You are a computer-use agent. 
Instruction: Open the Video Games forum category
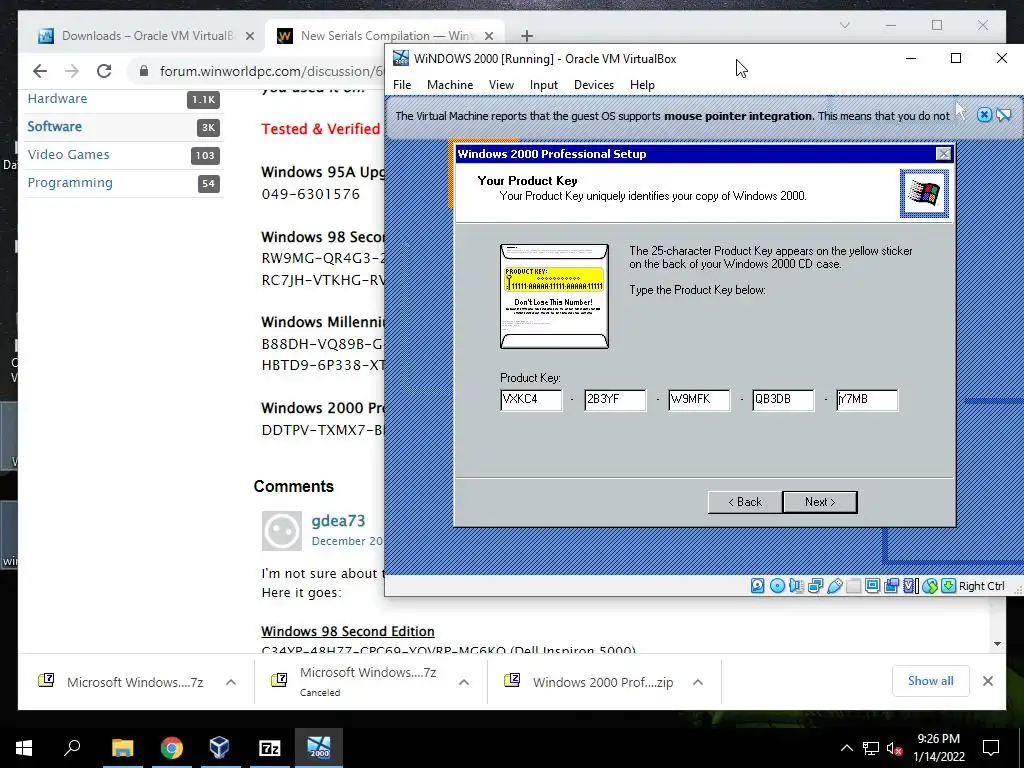[69, 155]
